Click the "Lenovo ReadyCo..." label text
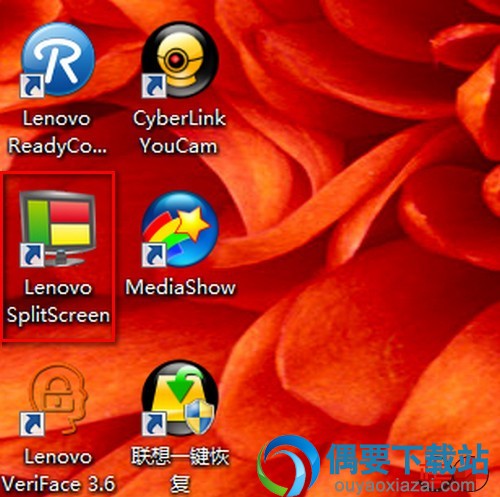 click(57, 133)
